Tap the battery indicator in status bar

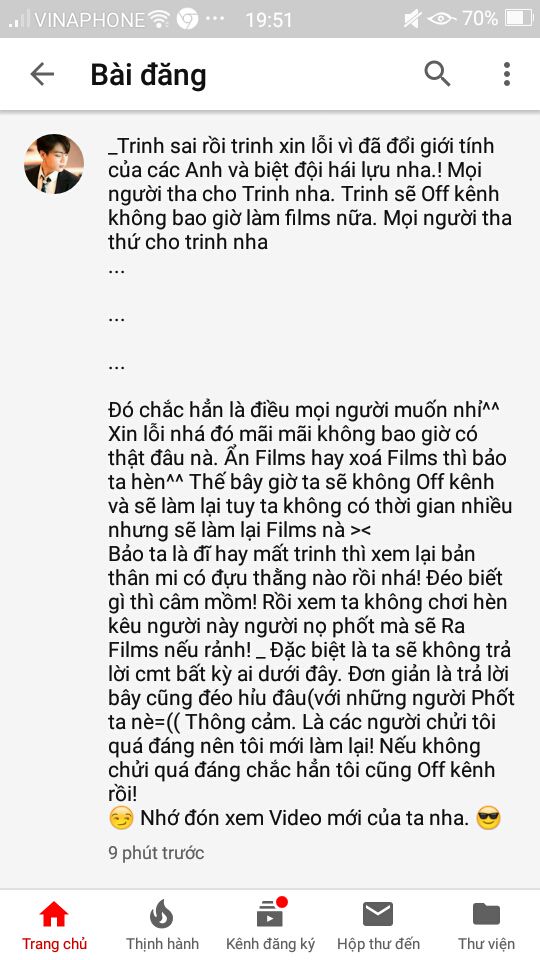519,18
